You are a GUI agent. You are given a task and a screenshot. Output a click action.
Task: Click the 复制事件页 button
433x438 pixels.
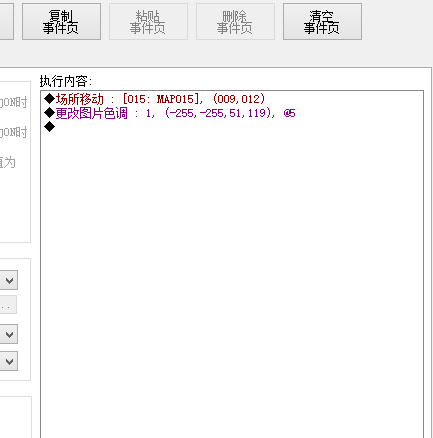[61, 22]
